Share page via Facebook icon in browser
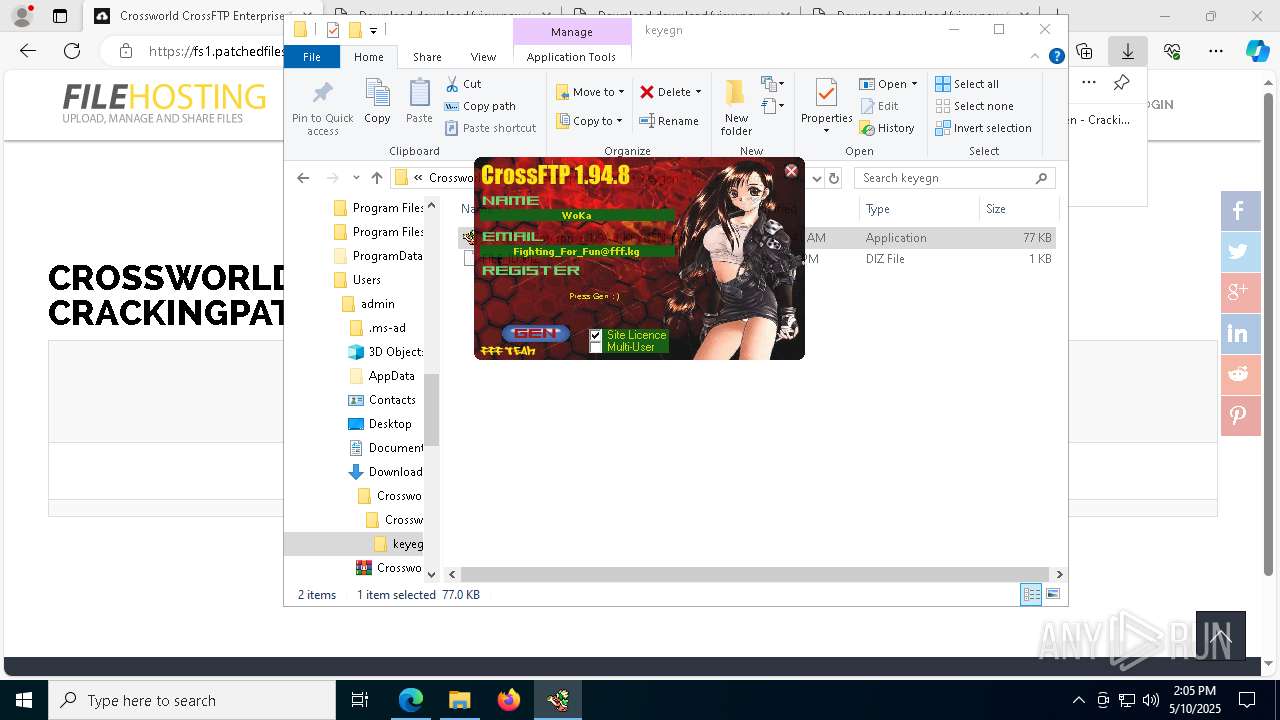The width and height of the screenshot is (1280, 720). 1238,211
